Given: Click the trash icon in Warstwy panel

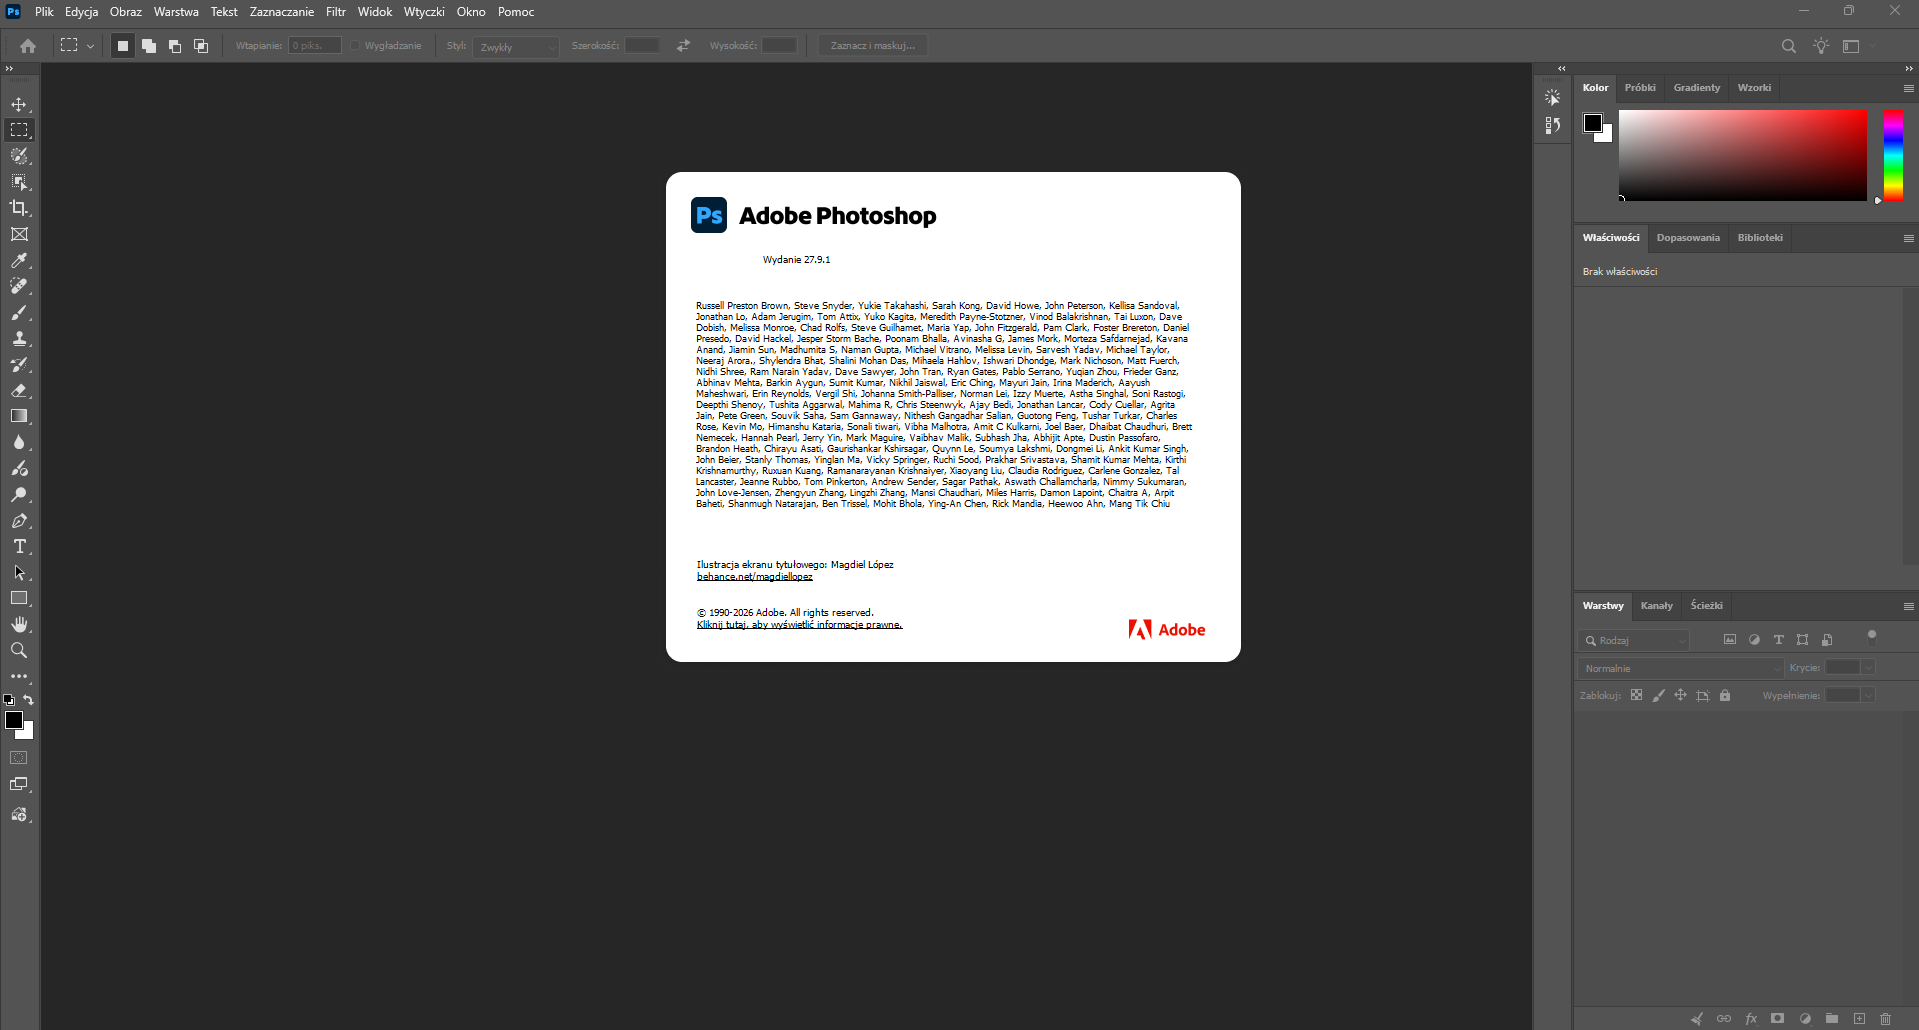Looking at the screenshot, I should click(x=1885, y=1019).
